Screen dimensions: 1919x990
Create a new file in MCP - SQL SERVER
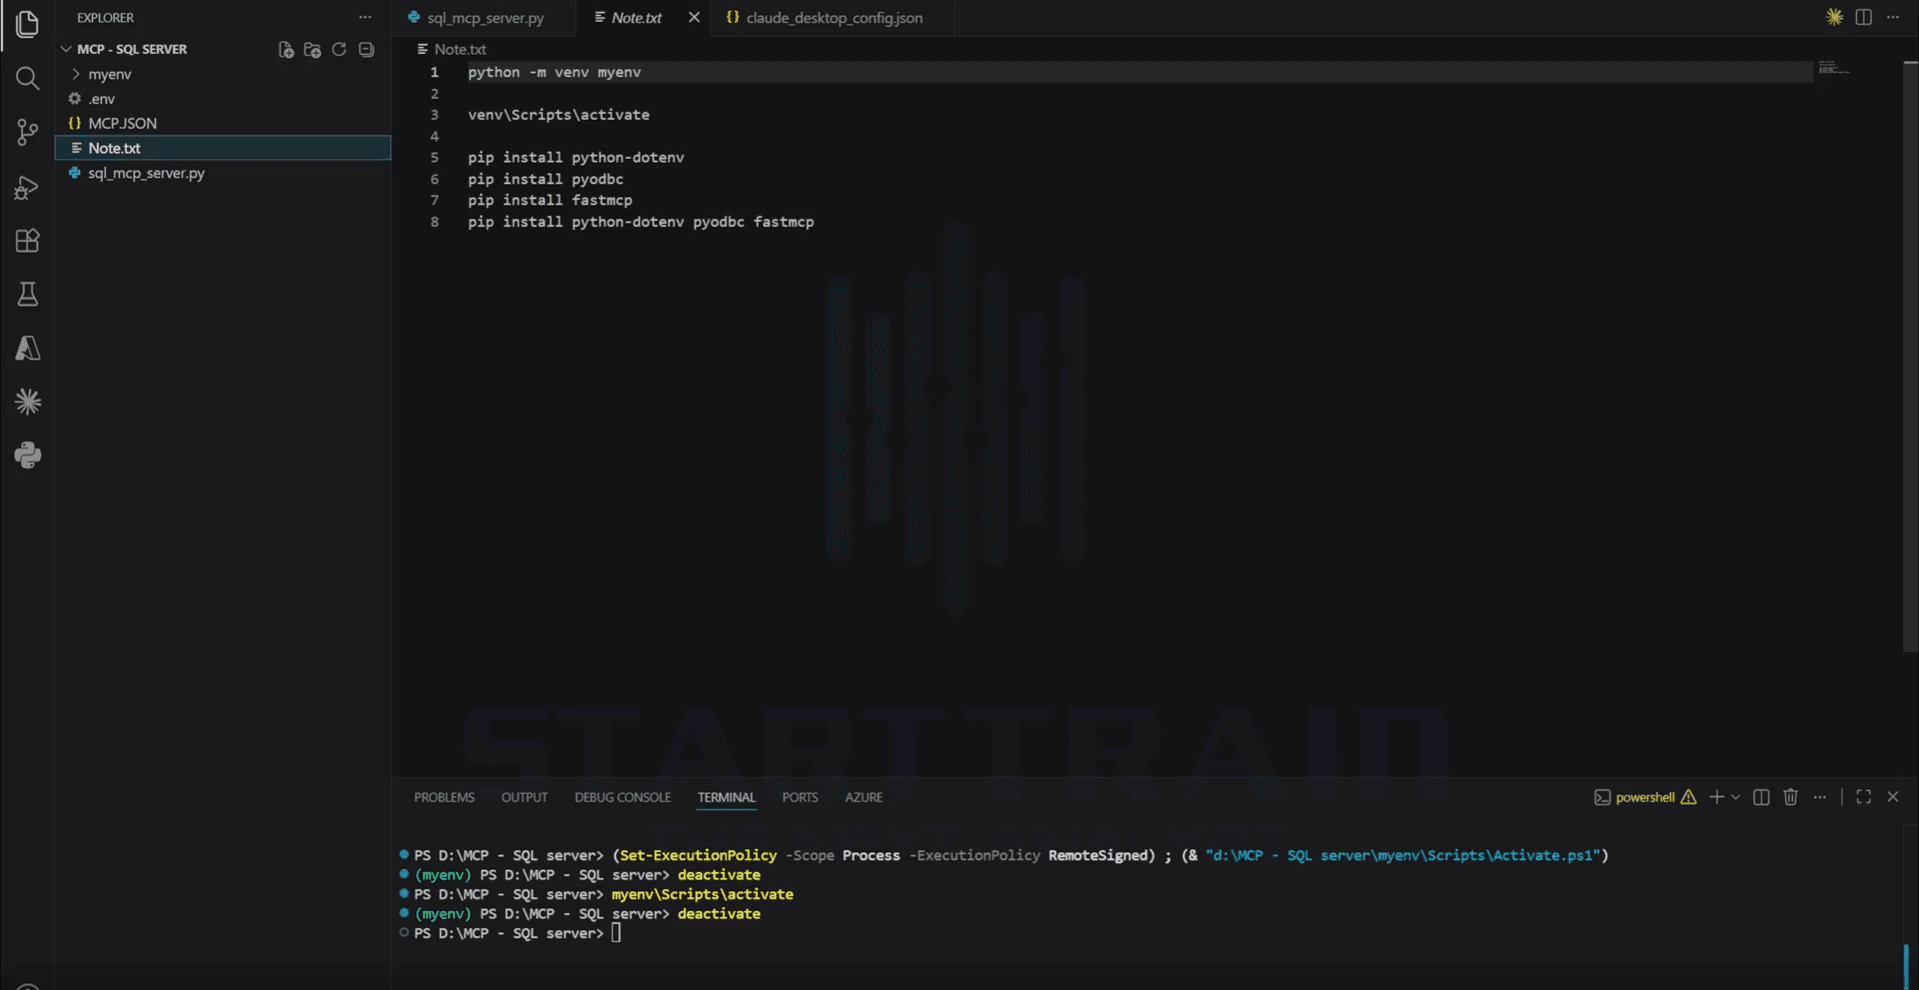pyautogui.click(x=286, y=49)
